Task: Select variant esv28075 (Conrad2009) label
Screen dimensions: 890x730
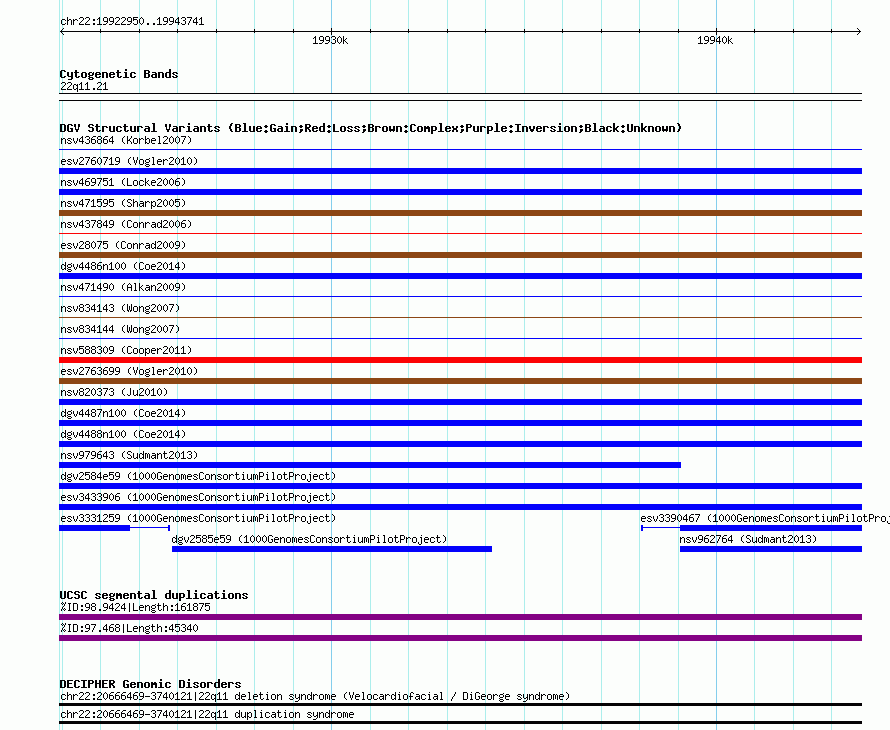Action: 123,245
